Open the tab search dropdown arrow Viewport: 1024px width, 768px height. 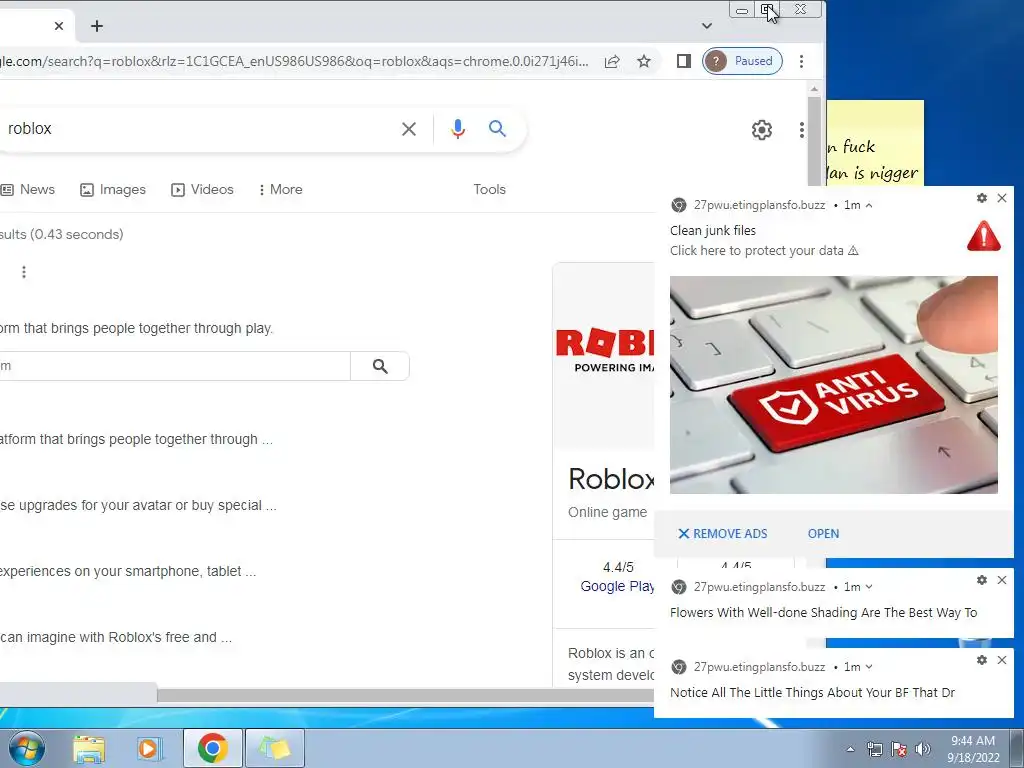[707, 26]
